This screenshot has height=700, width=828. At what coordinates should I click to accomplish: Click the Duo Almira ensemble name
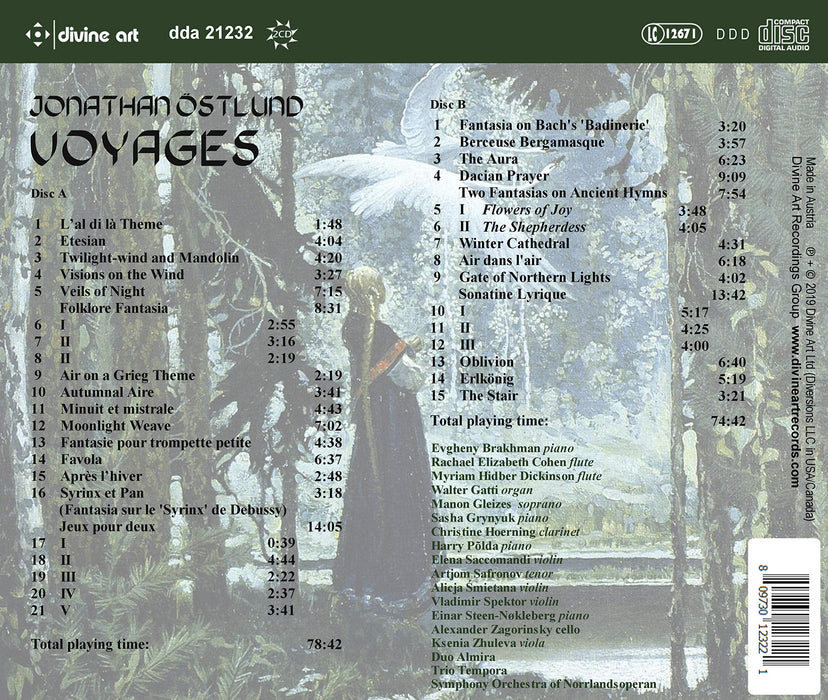pyautogui.click(x=463, y=657)
